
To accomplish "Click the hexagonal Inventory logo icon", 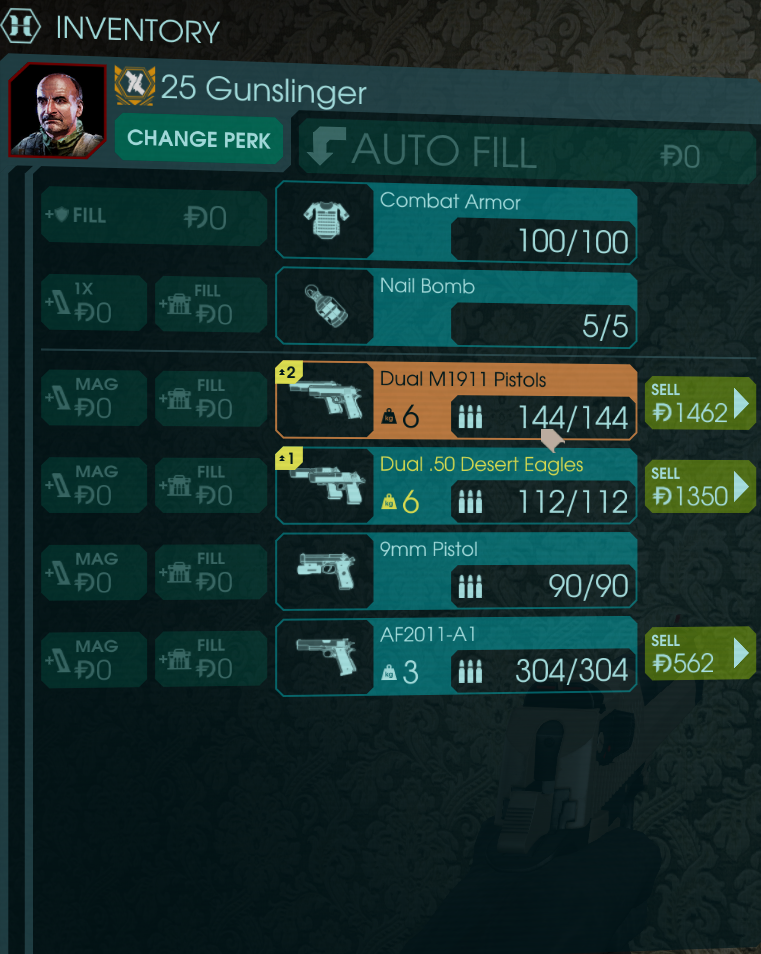I will [x=20, y=26].
